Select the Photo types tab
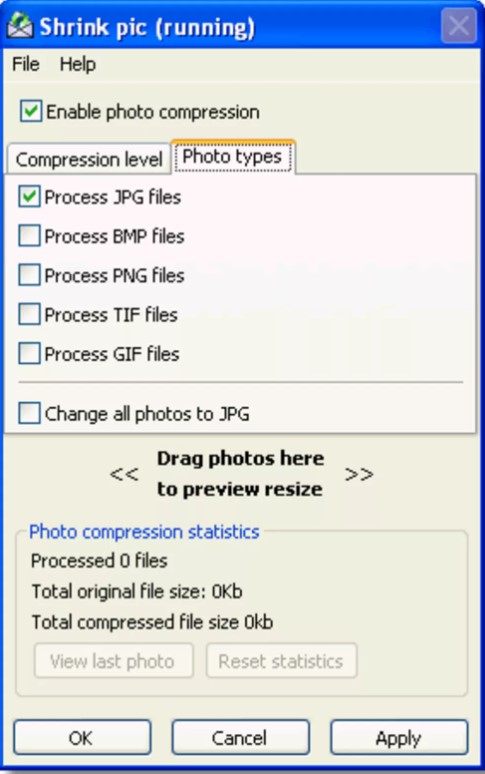This screenshot has height=774, width=485. (x=233, y=157)
